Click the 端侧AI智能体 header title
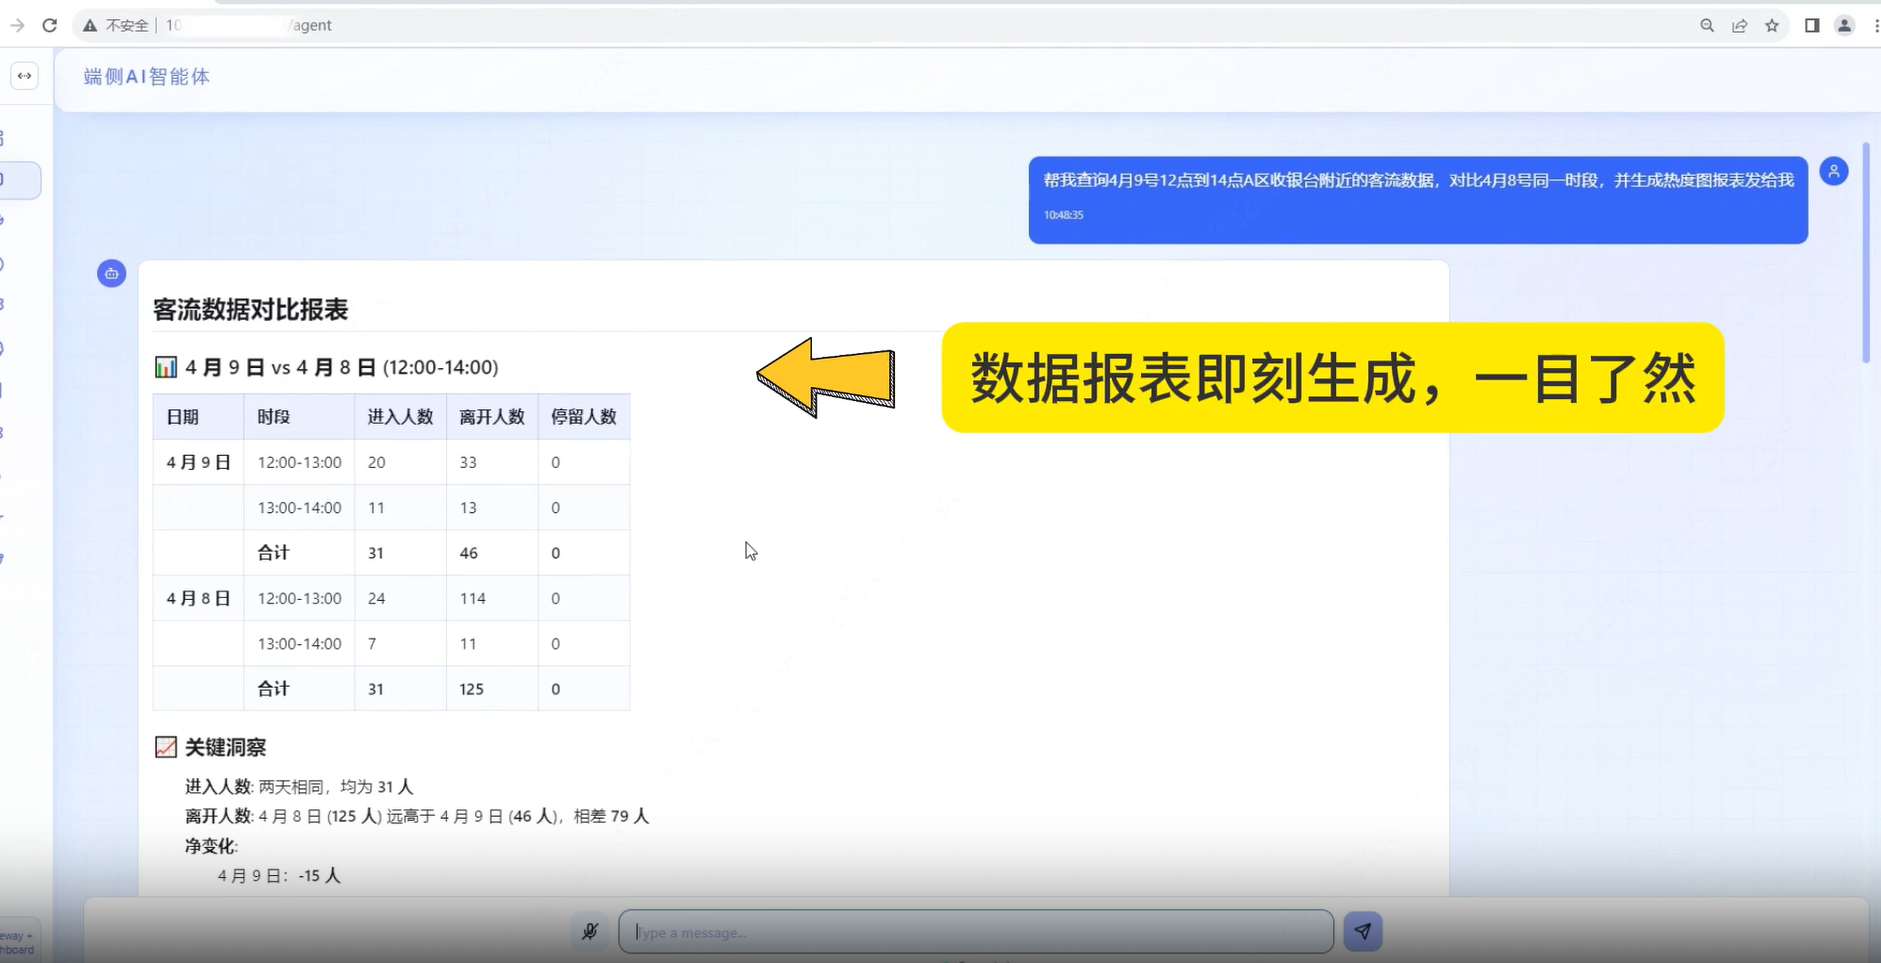 click(x=146, y=76)
